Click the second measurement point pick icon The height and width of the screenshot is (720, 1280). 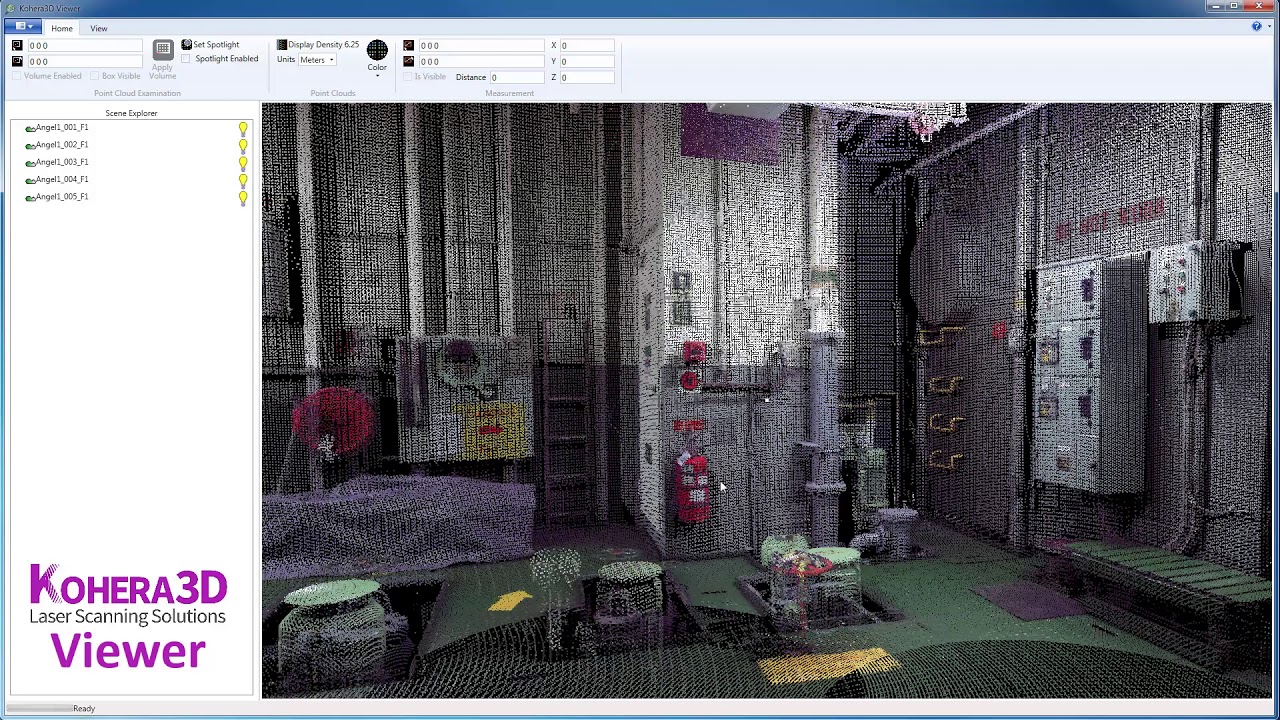click(408, 61)
